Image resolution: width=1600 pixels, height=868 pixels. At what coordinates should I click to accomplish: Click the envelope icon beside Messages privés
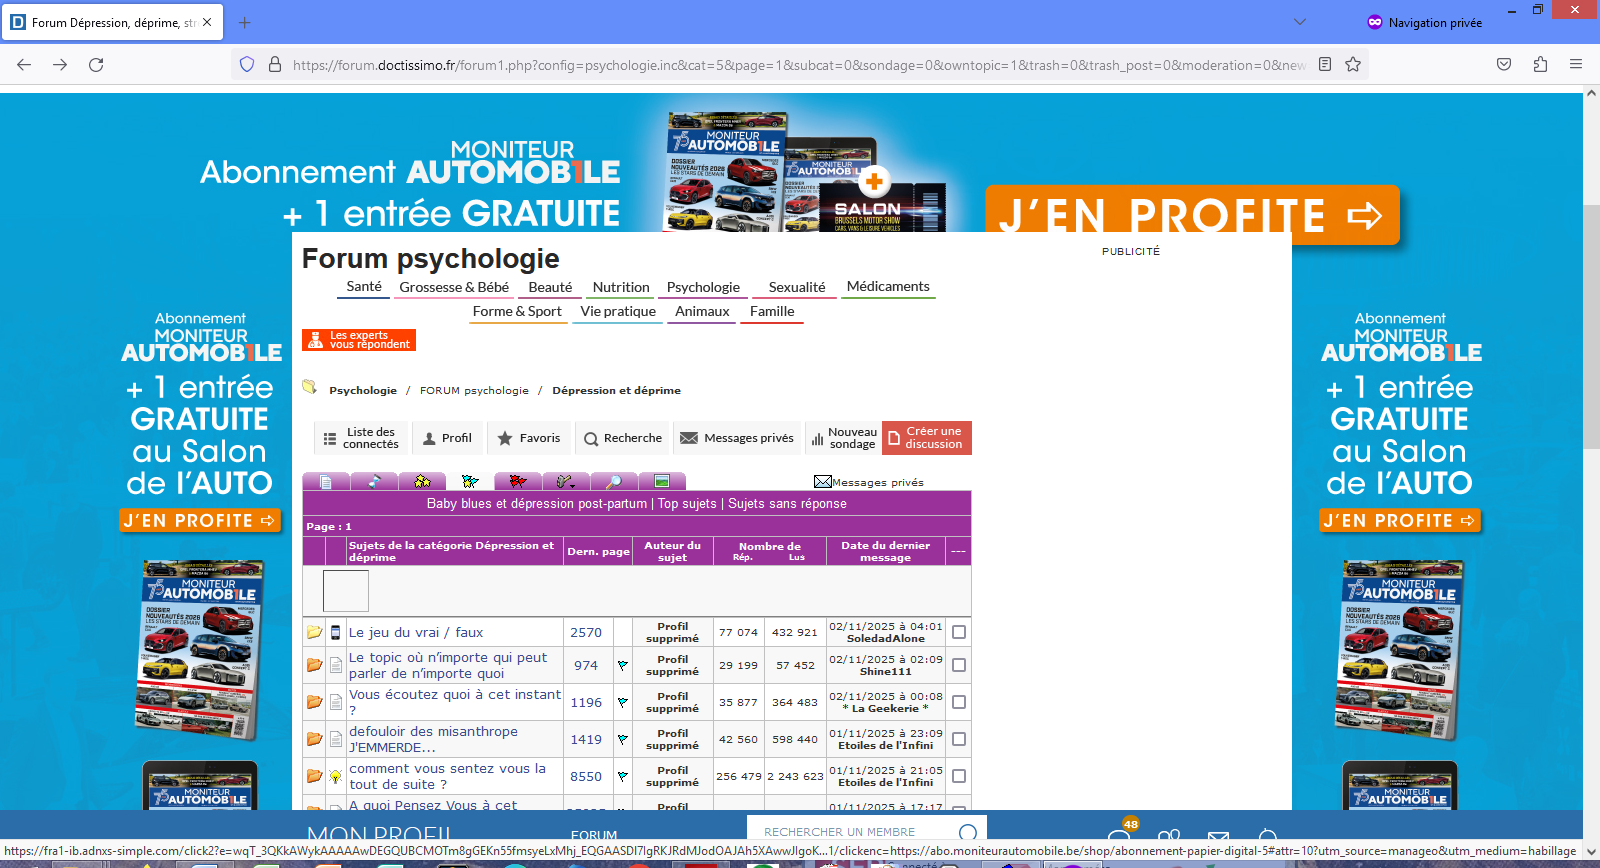click(823, 482)
